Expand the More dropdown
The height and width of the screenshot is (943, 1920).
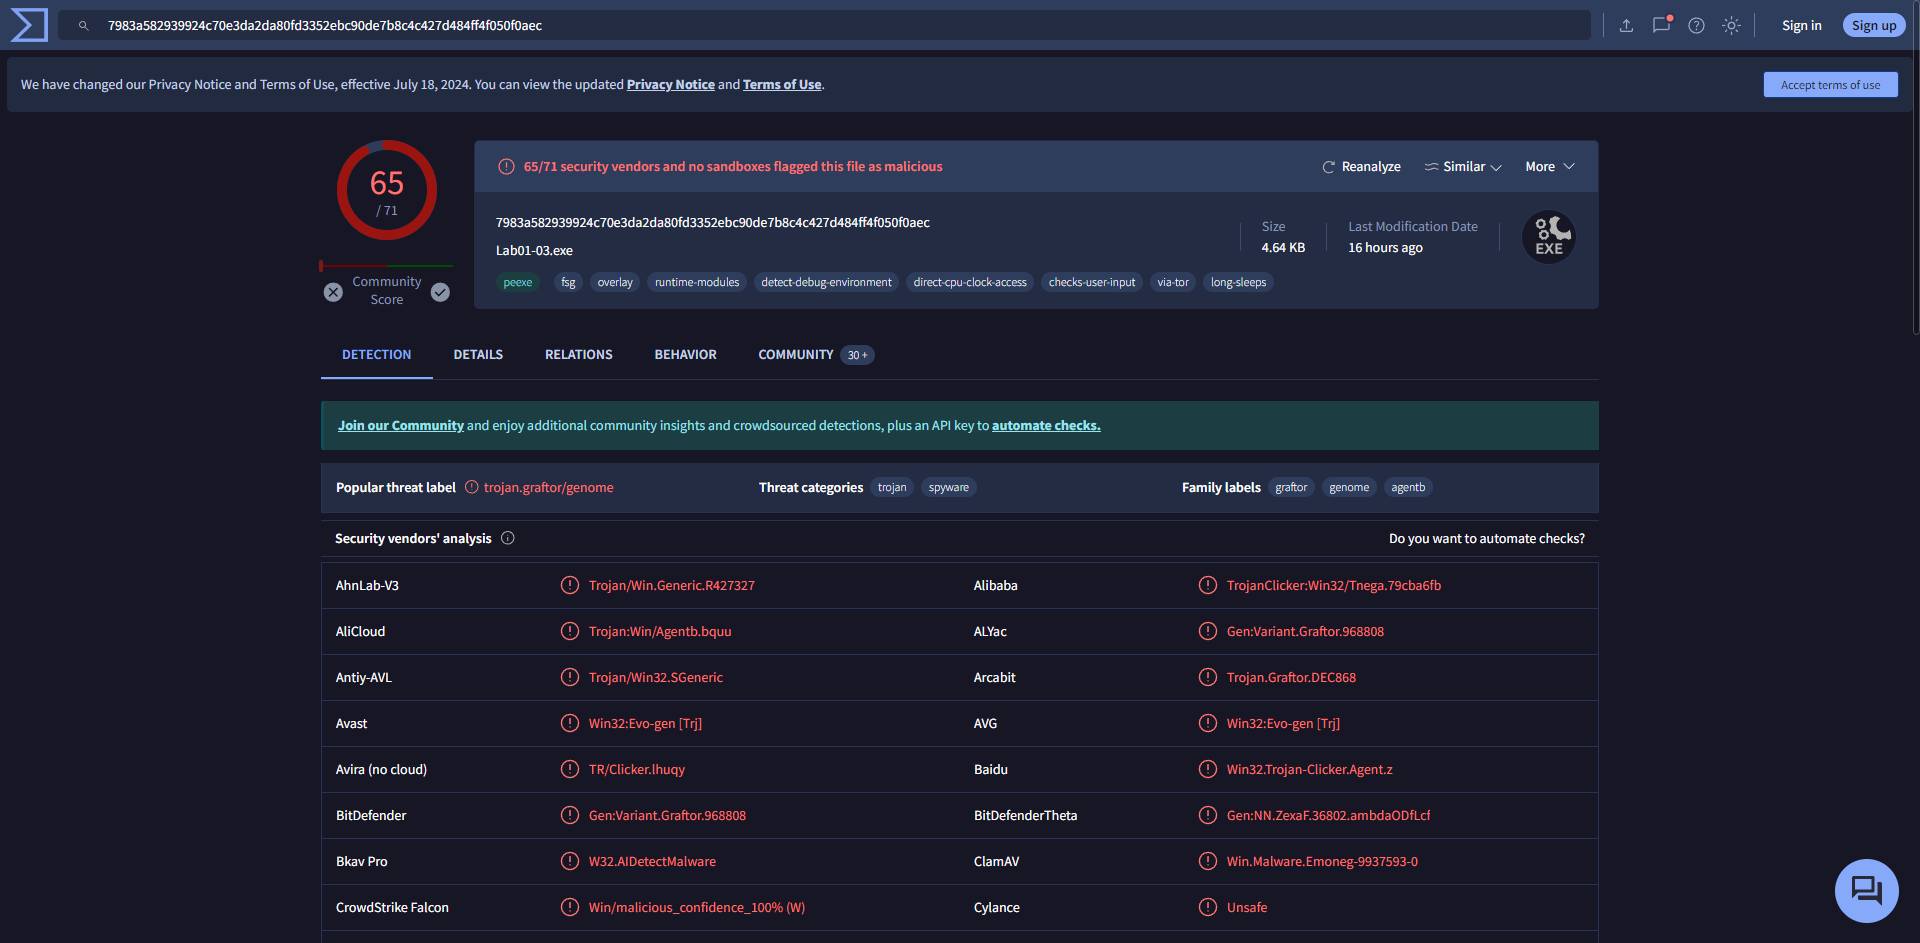[x=1550, y=167]
